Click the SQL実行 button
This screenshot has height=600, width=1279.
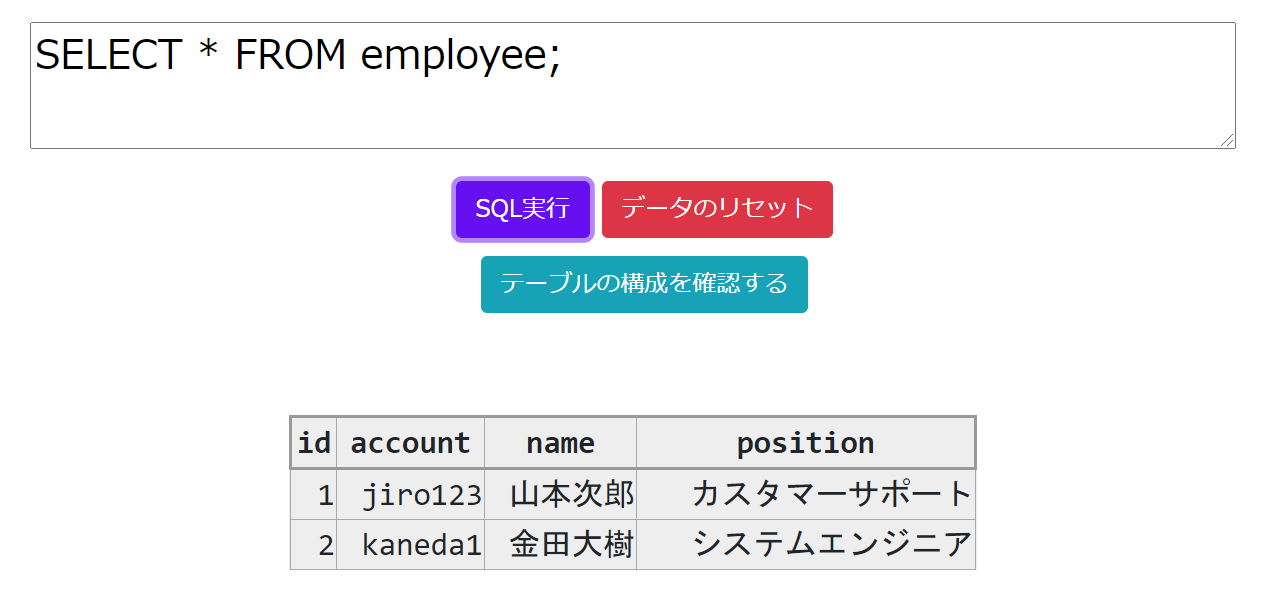pyautogui.click(x=523, y=209)
